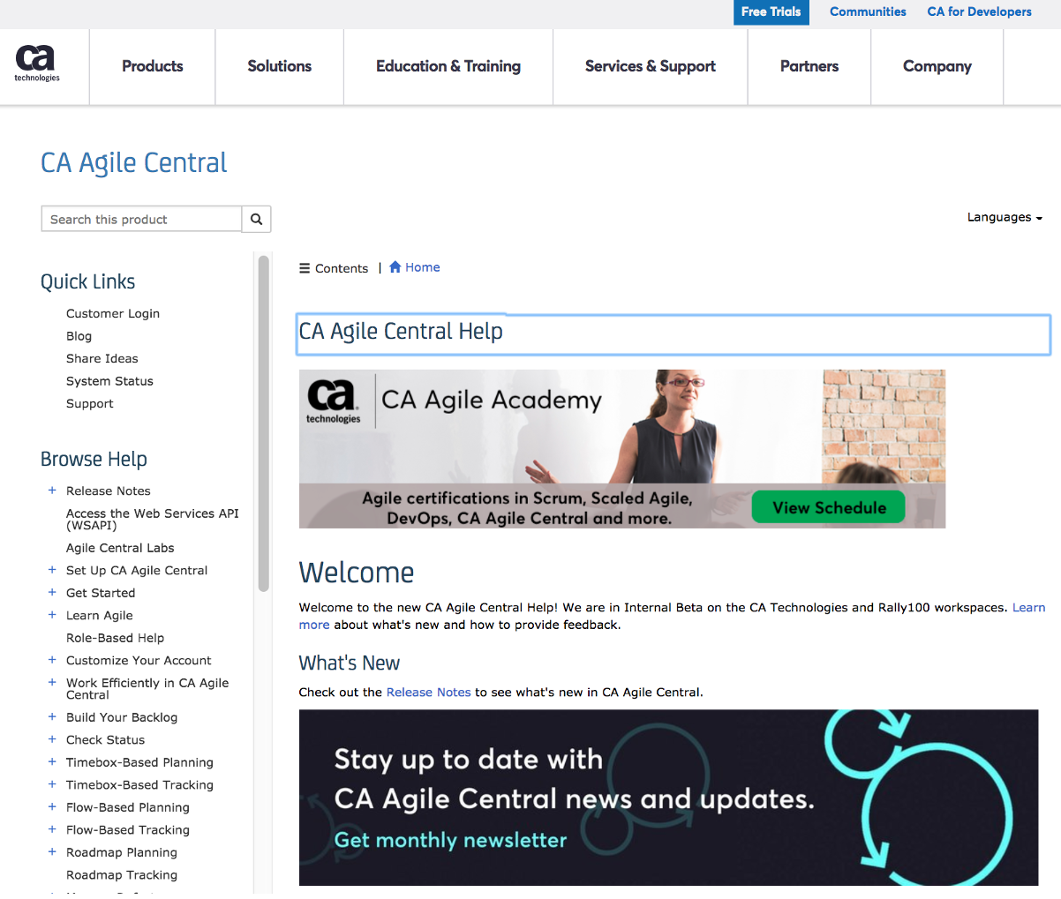Click the magnifying glass search icon
Screen dimensions: 1061x899
coord(256,218)
